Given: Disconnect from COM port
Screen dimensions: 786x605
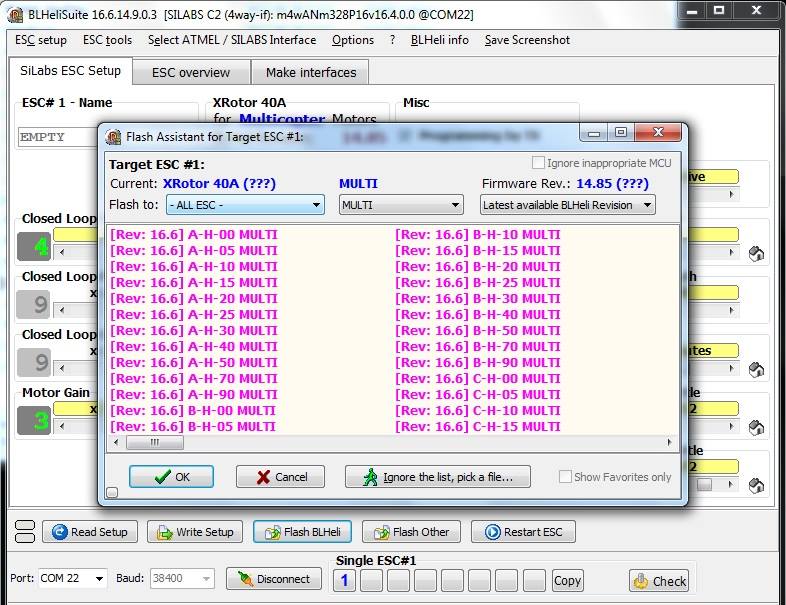Looking at the screenshot, I should pyautogui.click(x=274, y=579).
